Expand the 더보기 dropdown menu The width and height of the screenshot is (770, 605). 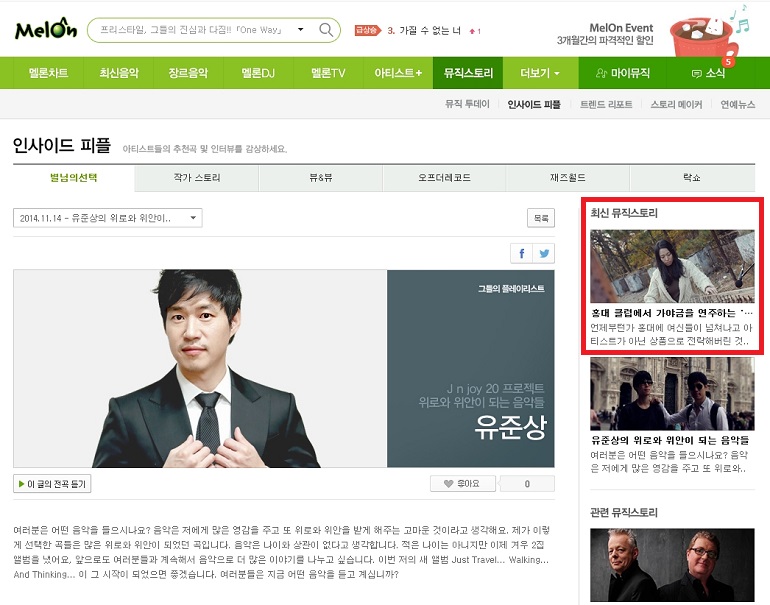pyautogui.click(x=540, y=73)
